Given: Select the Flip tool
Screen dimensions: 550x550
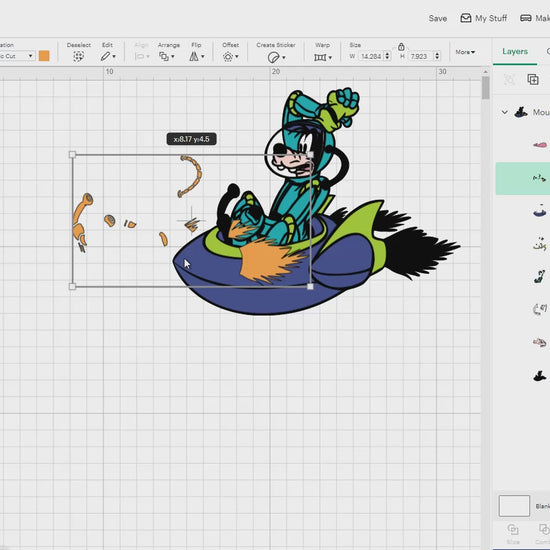Looking at the screenshot, I should (196, 56).
